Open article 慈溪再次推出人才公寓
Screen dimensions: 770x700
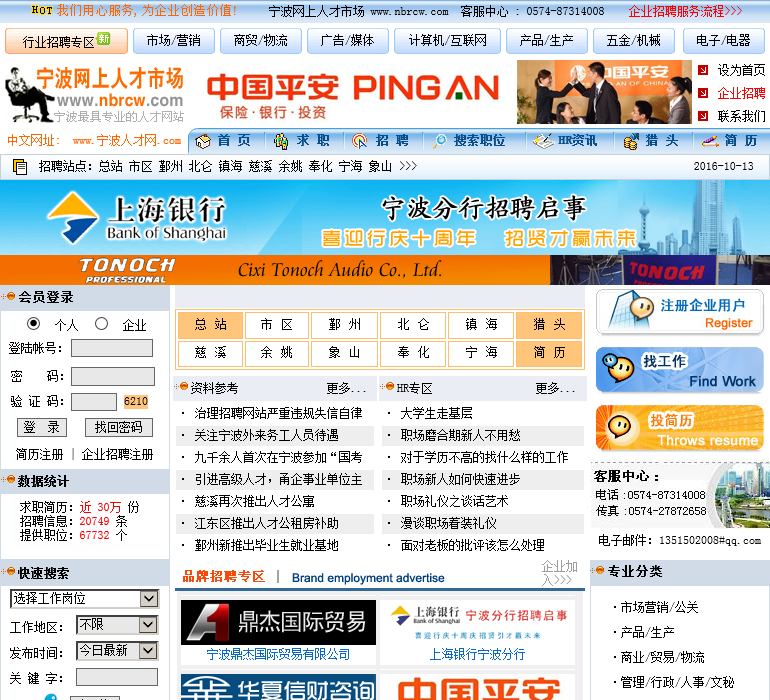pos(254,502)
